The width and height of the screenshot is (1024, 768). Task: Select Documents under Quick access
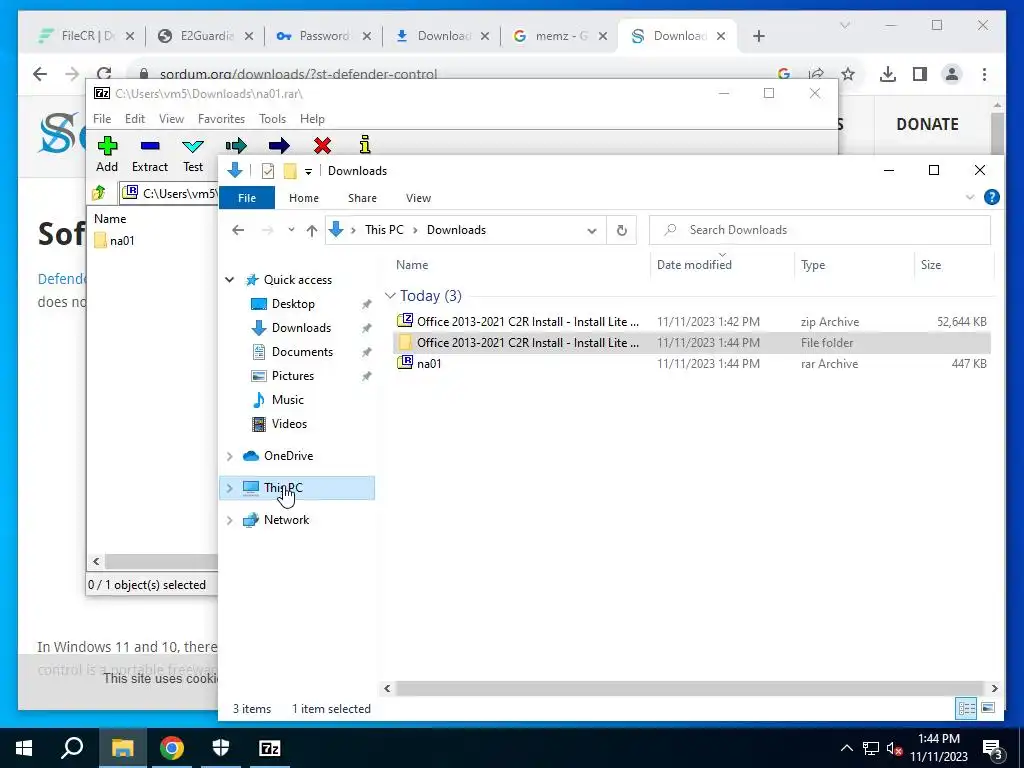(302, 352)
